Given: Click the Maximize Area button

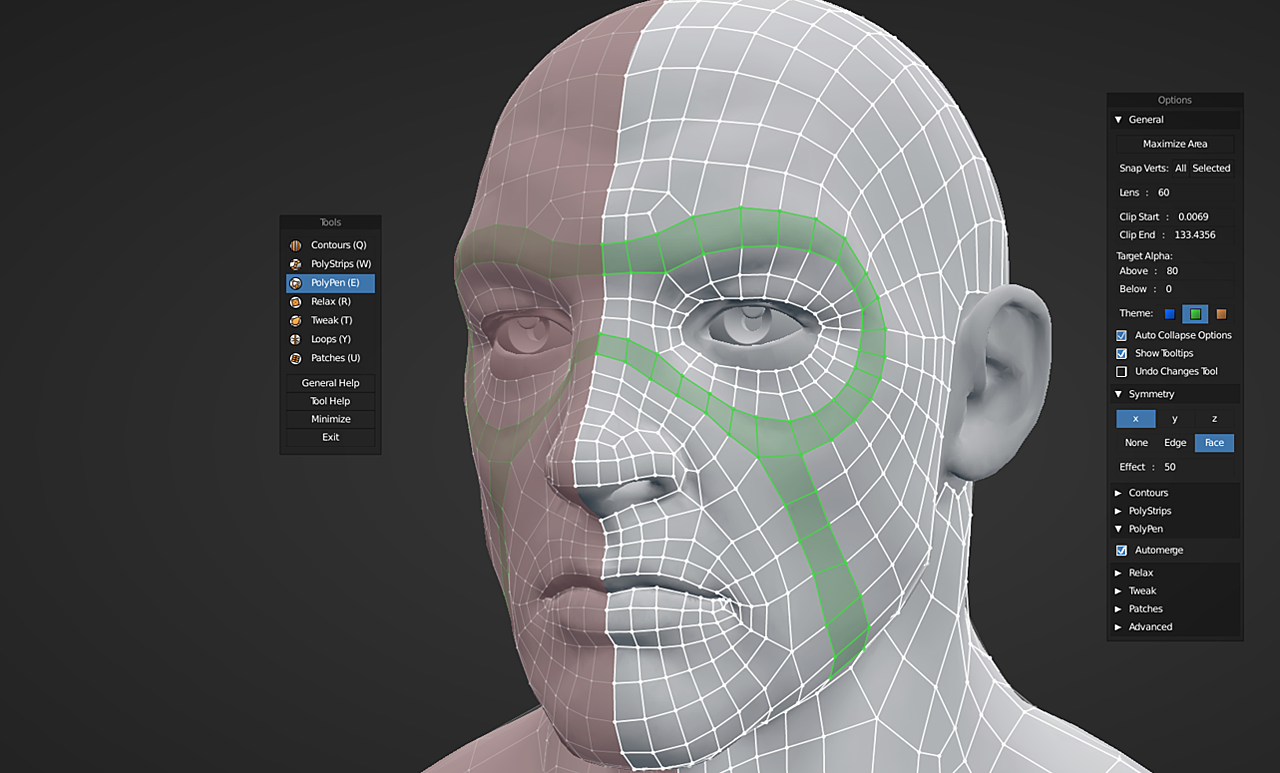Looking at the screenshot, I should (1175, 144).
